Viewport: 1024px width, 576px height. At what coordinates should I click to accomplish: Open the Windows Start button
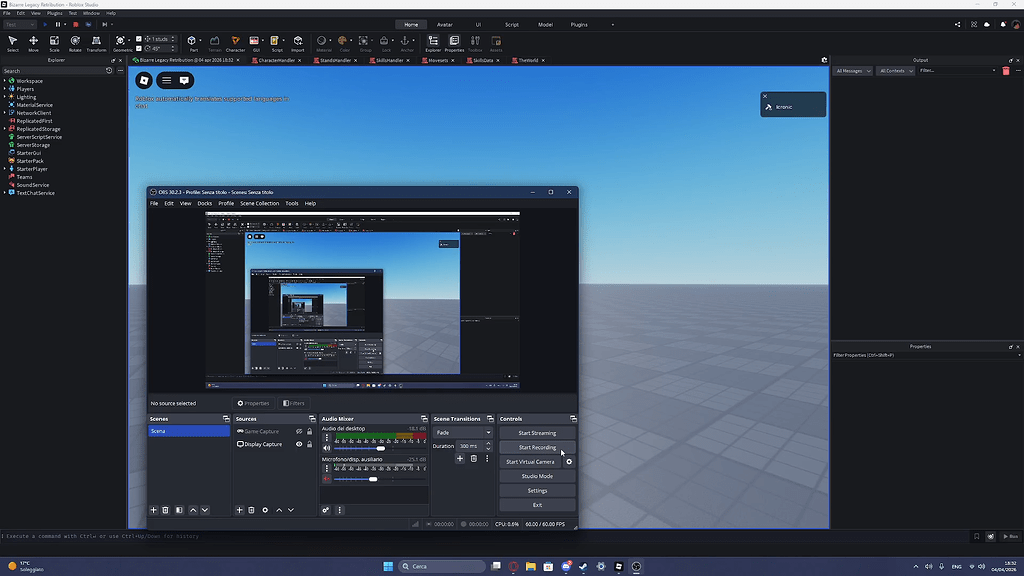pyautogui.click(x=388, y=566)
